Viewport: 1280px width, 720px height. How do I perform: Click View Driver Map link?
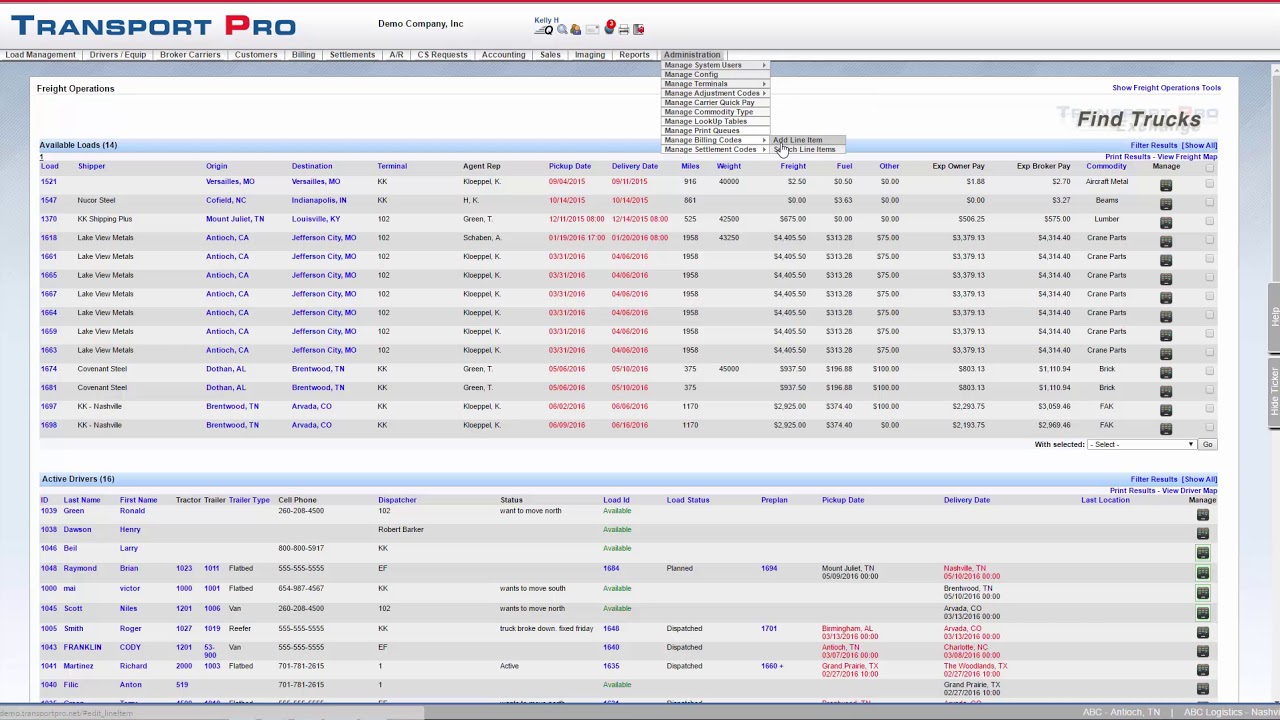click(1189, 491)
